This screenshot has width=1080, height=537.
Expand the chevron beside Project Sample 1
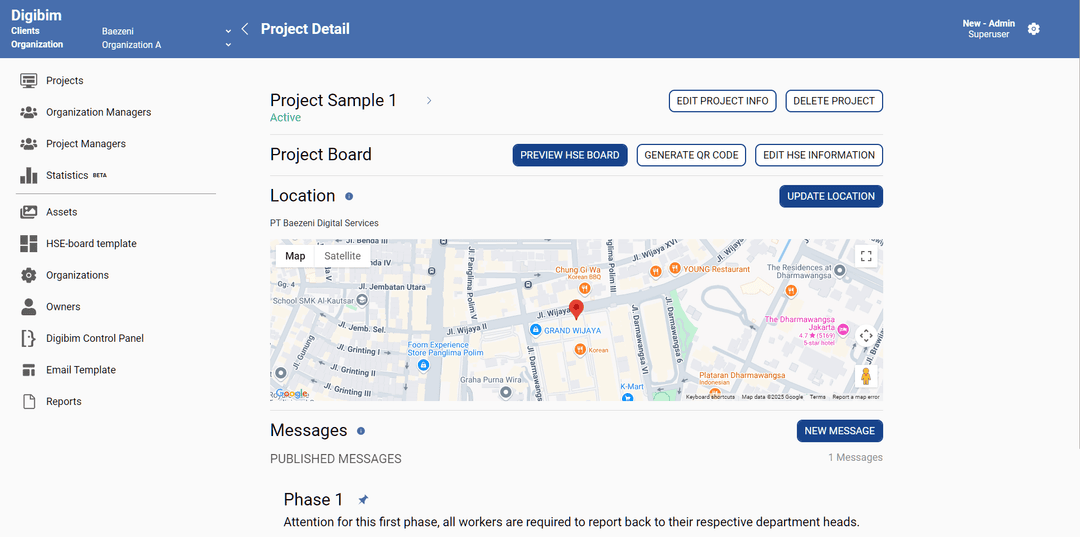pyautogui.click(x=429, y=101)
